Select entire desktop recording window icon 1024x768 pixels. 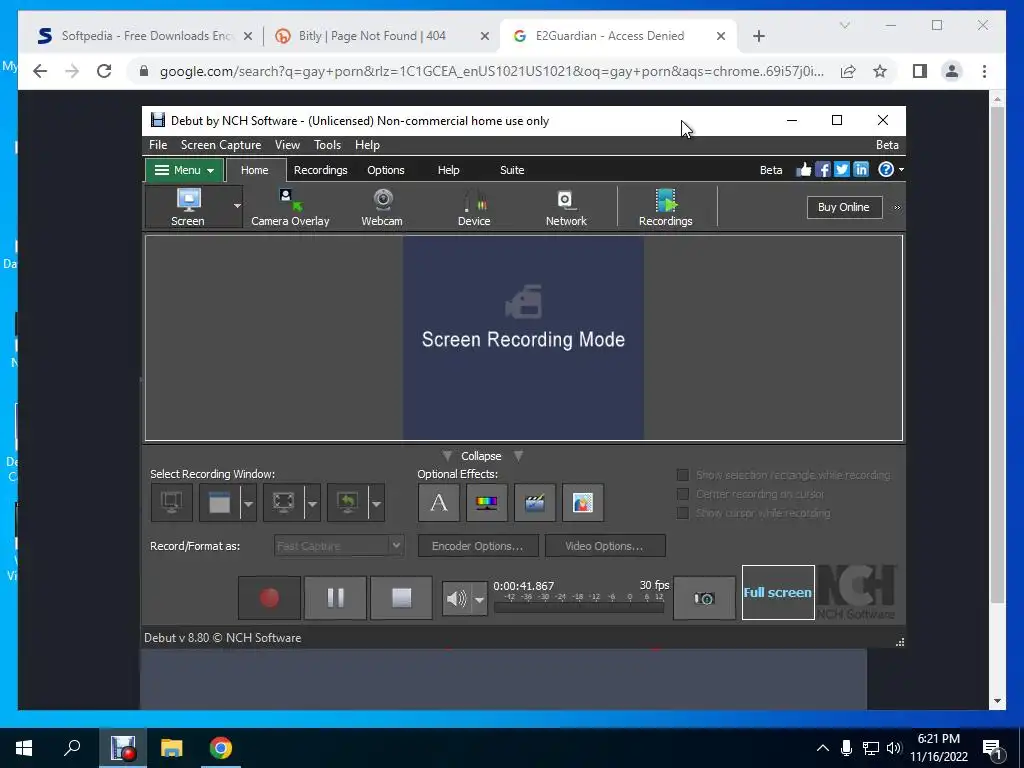pos(172,502)
